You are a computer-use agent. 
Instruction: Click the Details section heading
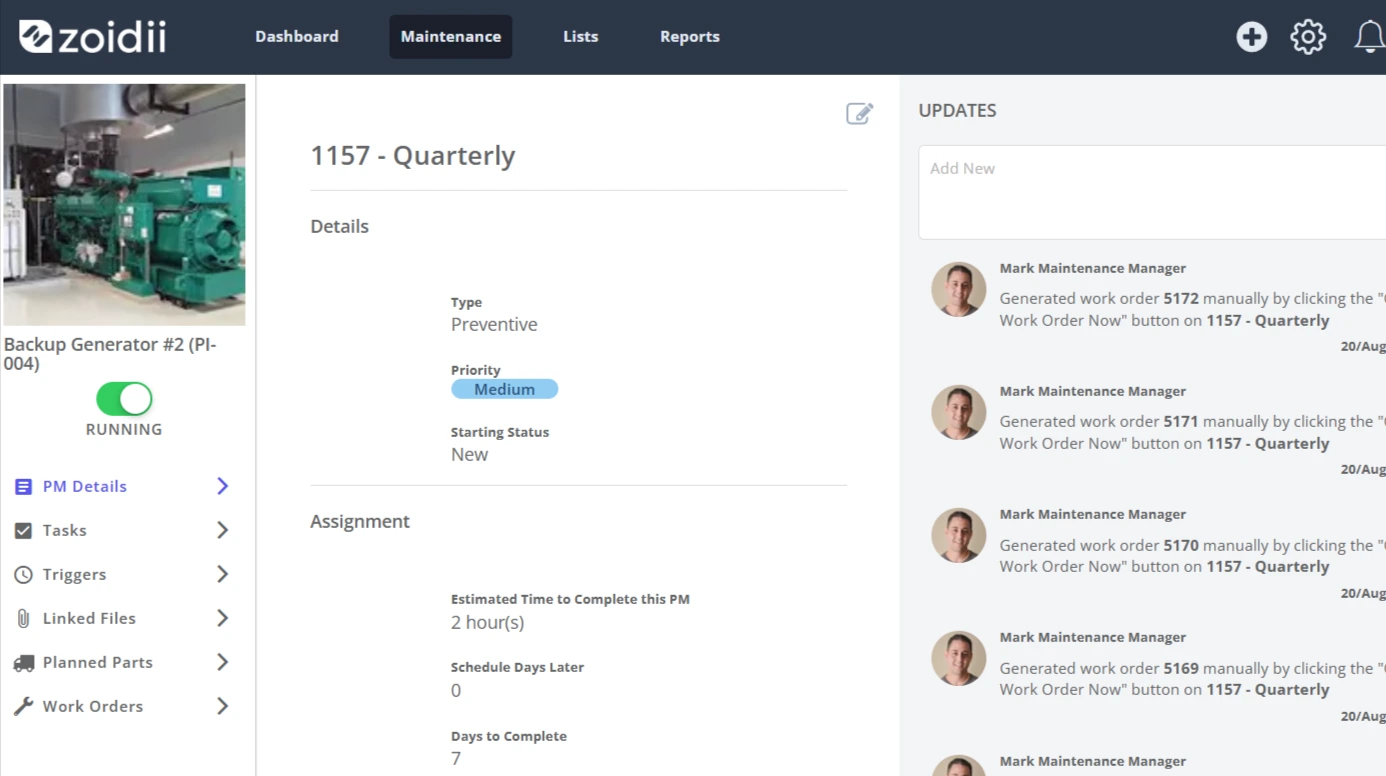click(x=339, y=226)
